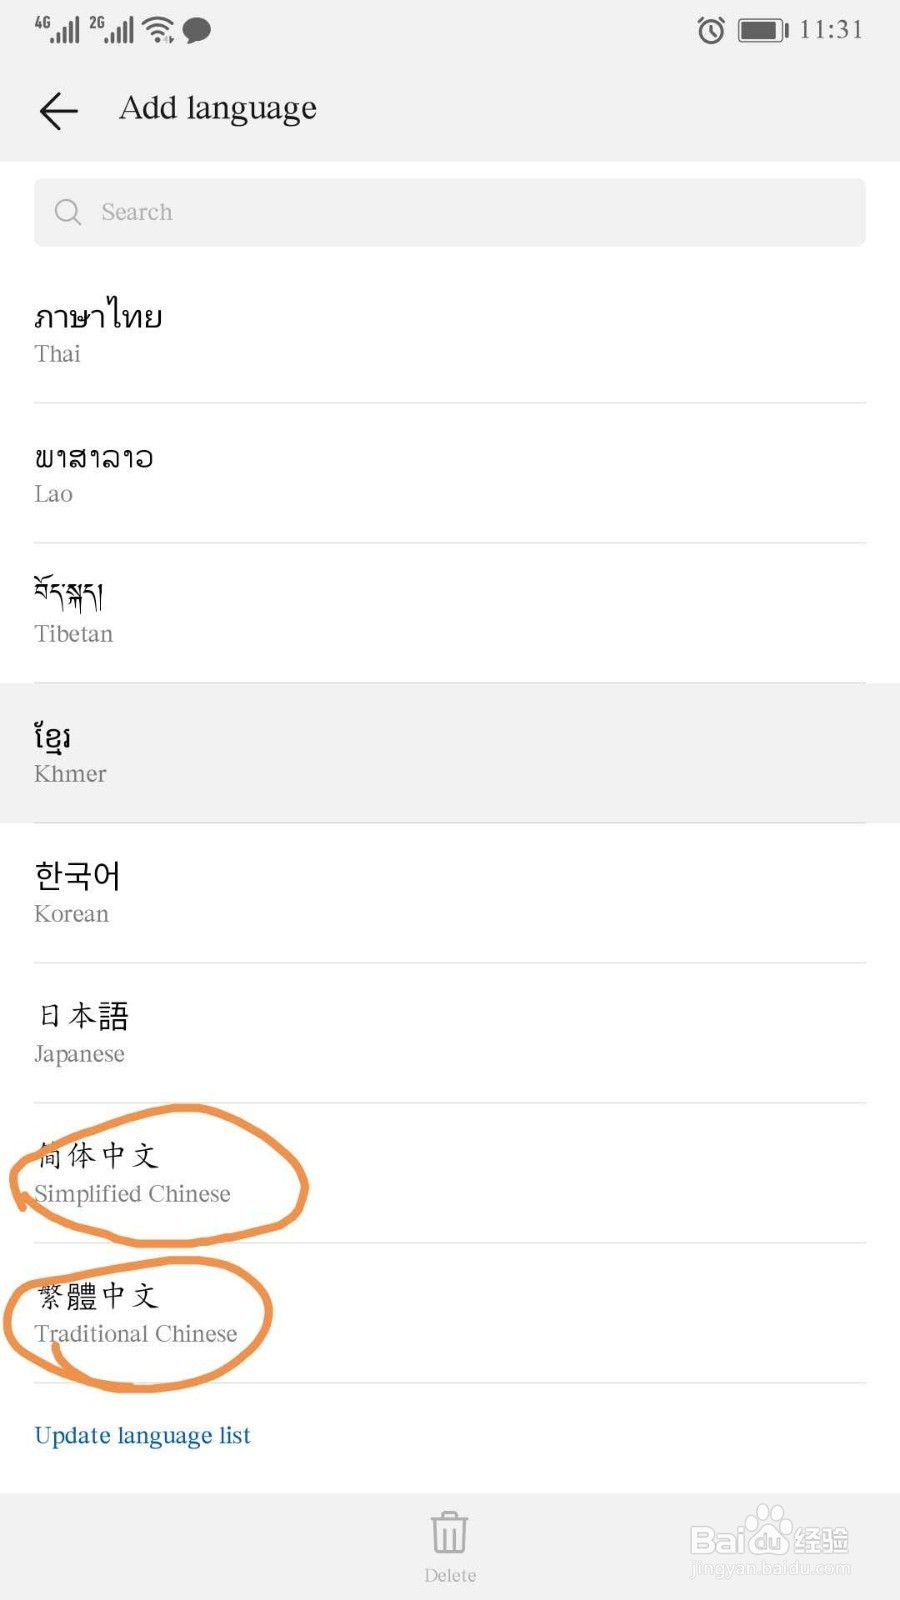900x1600 pixels.
Task: Click the clock showing 11:31
Action: [x=832, y=29]
